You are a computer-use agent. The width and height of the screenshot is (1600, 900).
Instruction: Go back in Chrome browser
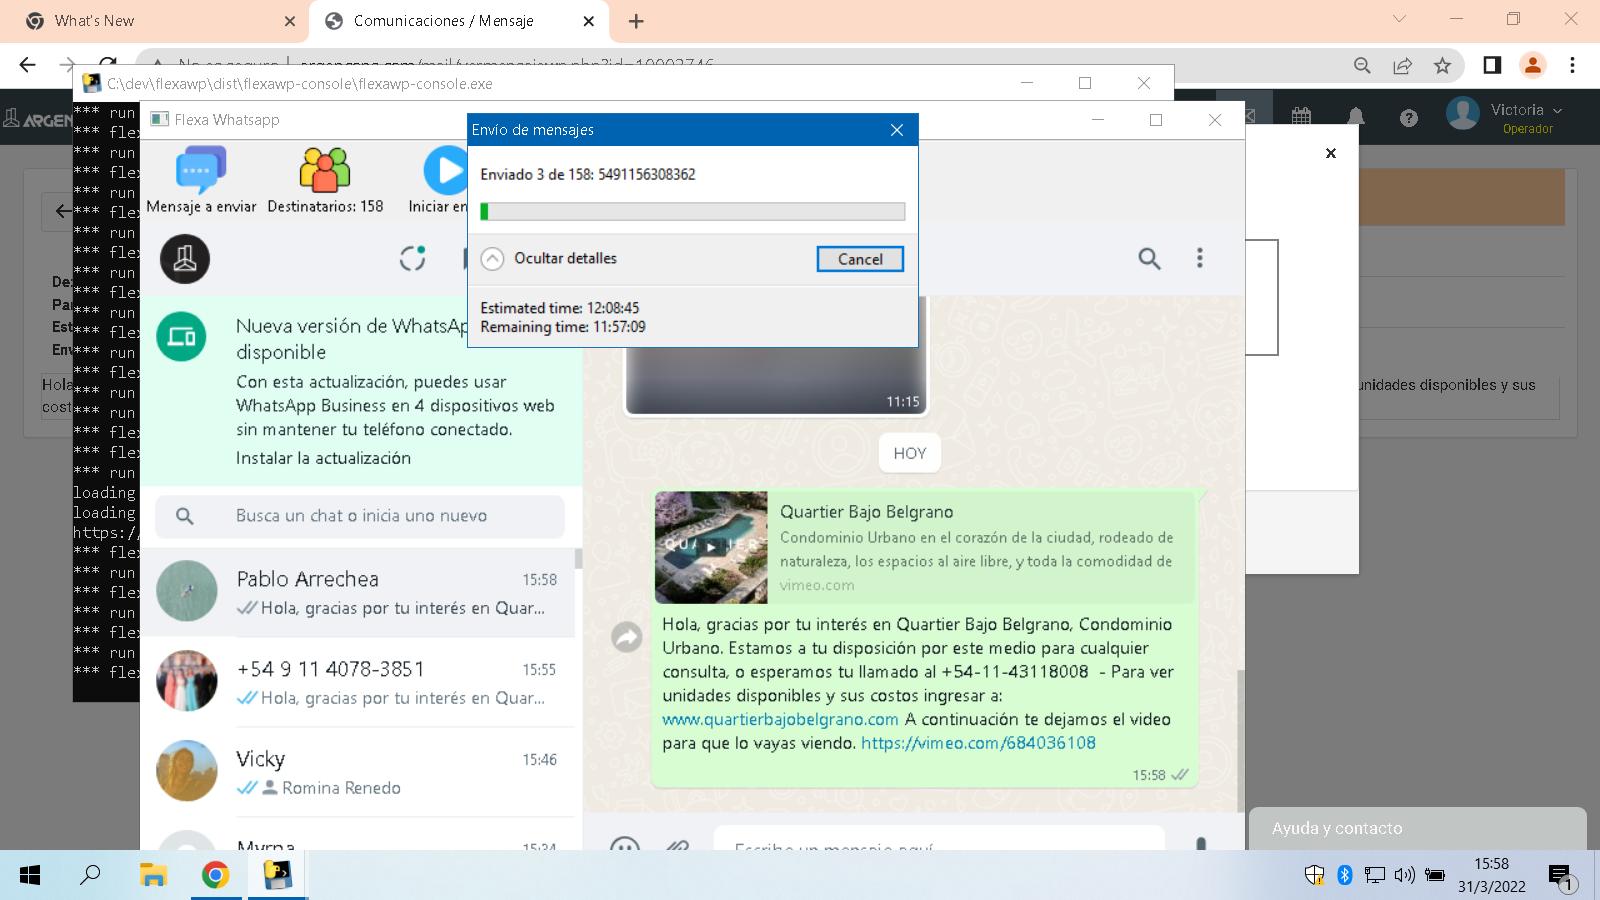(x=27, y=65)
